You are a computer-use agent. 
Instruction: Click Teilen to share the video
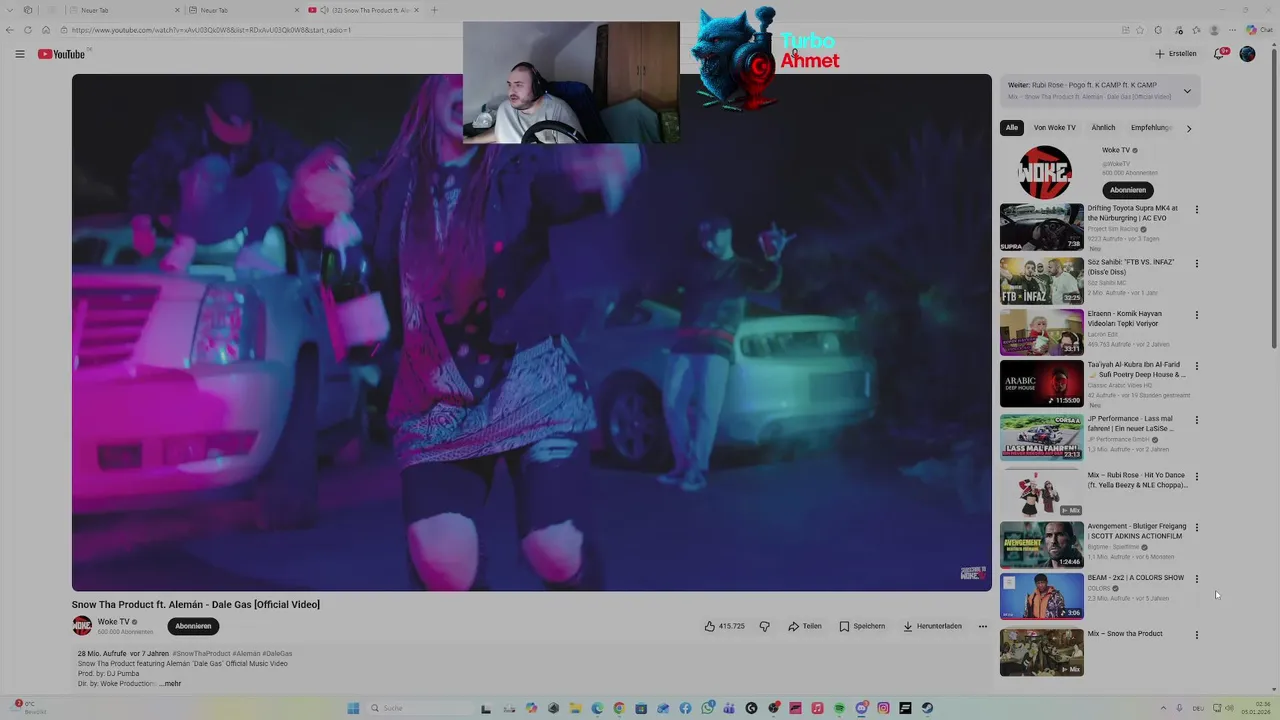[x=805, y=626]
